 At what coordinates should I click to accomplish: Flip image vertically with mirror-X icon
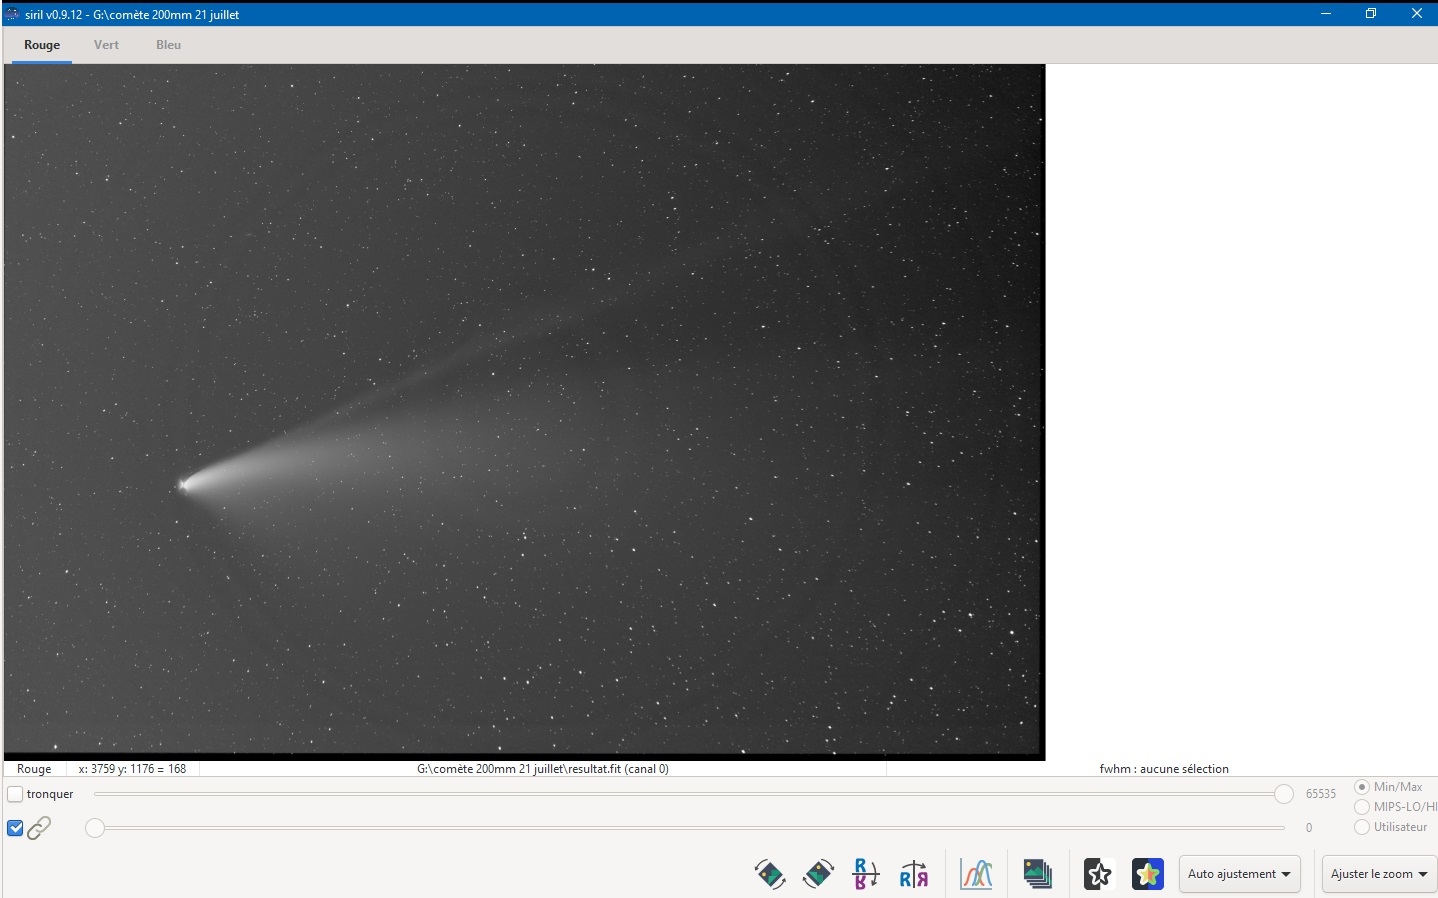pyautogui.click(x=866, y=874)
